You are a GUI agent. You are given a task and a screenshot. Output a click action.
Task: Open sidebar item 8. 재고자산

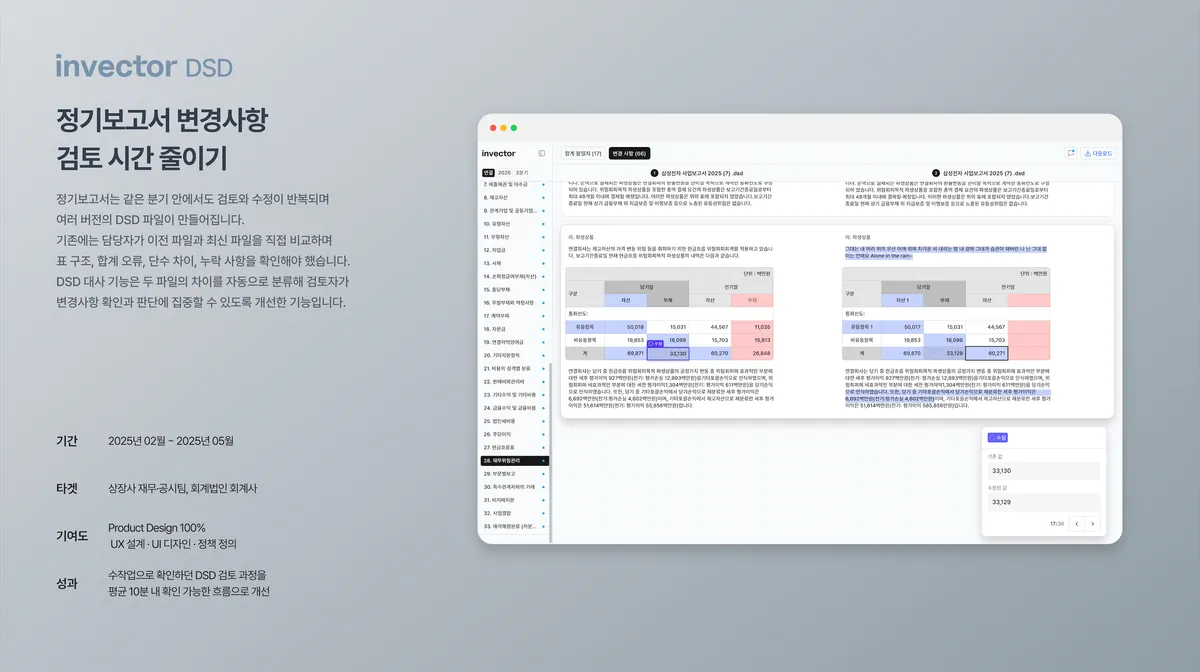[x=515, y=198]
